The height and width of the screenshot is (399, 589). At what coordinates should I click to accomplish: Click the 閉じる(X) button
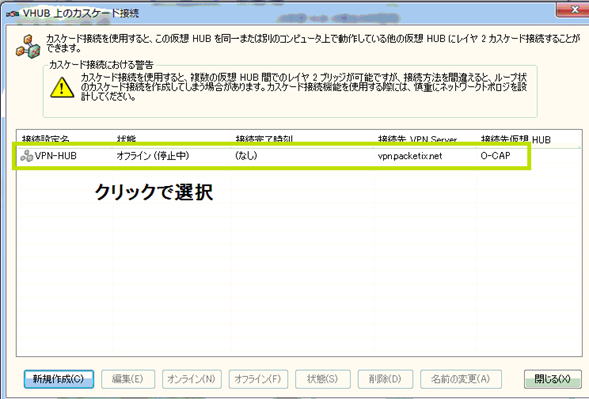tap(553, 379)
